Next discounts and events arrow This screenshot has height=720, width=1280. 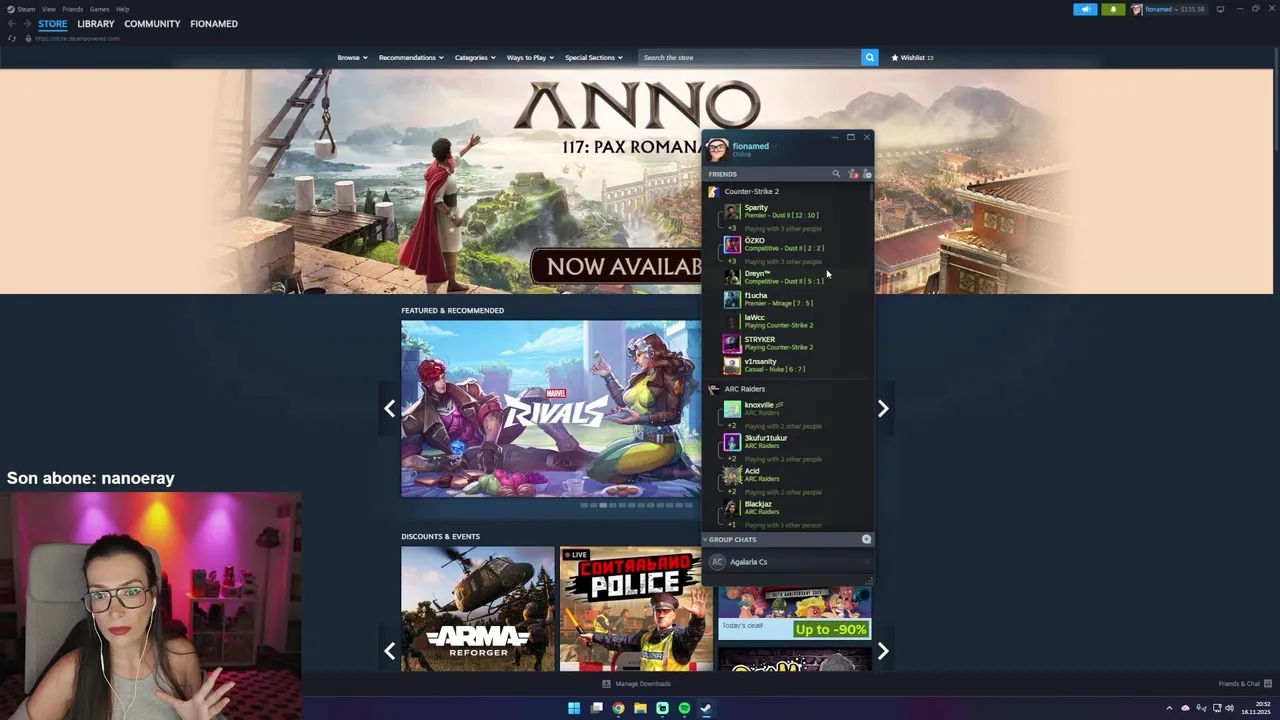click(883, 651)
